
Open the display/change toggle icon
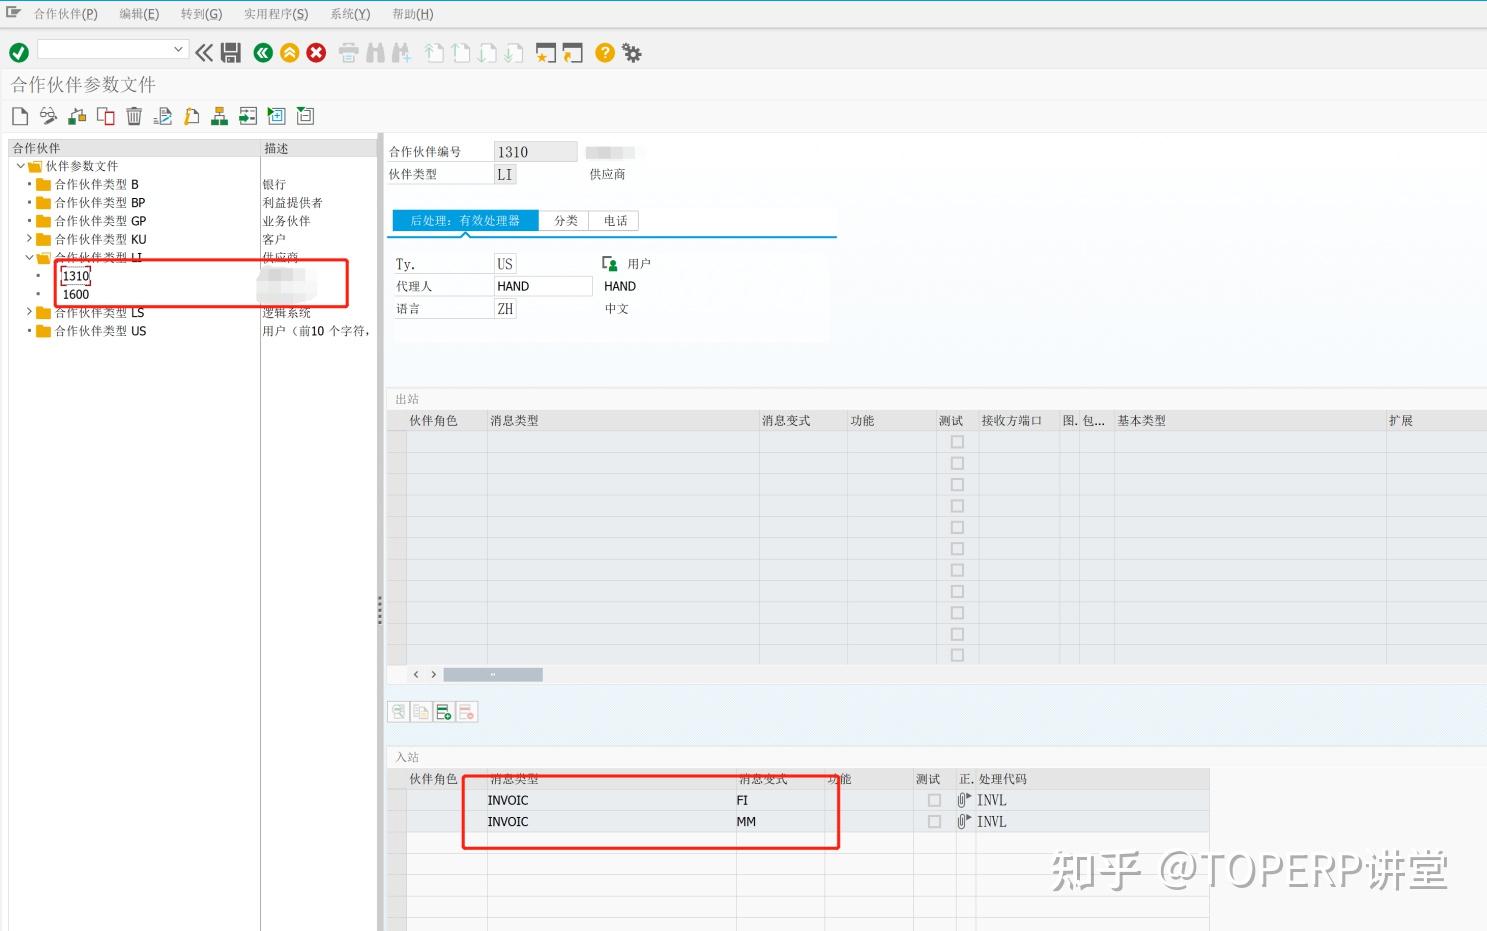point(47,116)
